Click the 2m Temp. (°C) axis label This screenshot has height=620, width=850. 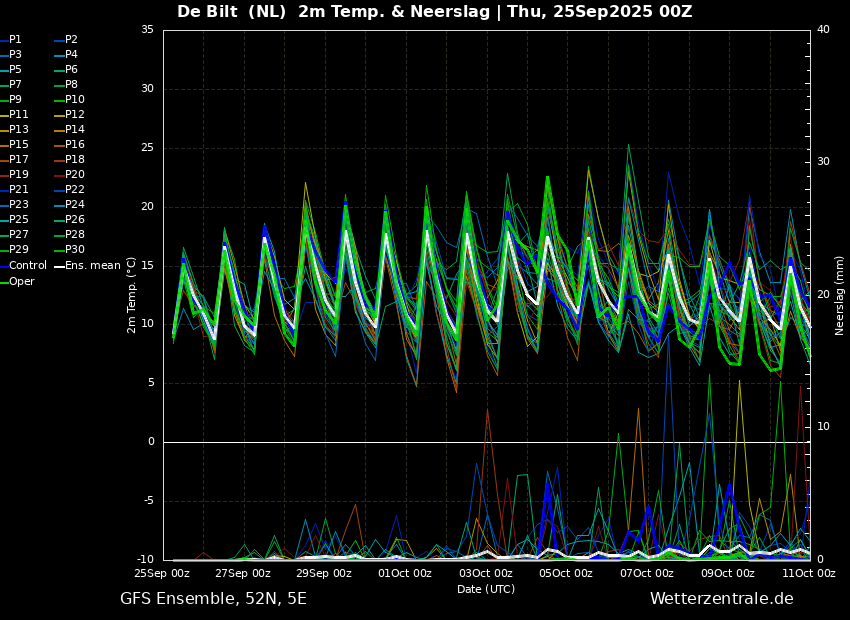(132, 295)
